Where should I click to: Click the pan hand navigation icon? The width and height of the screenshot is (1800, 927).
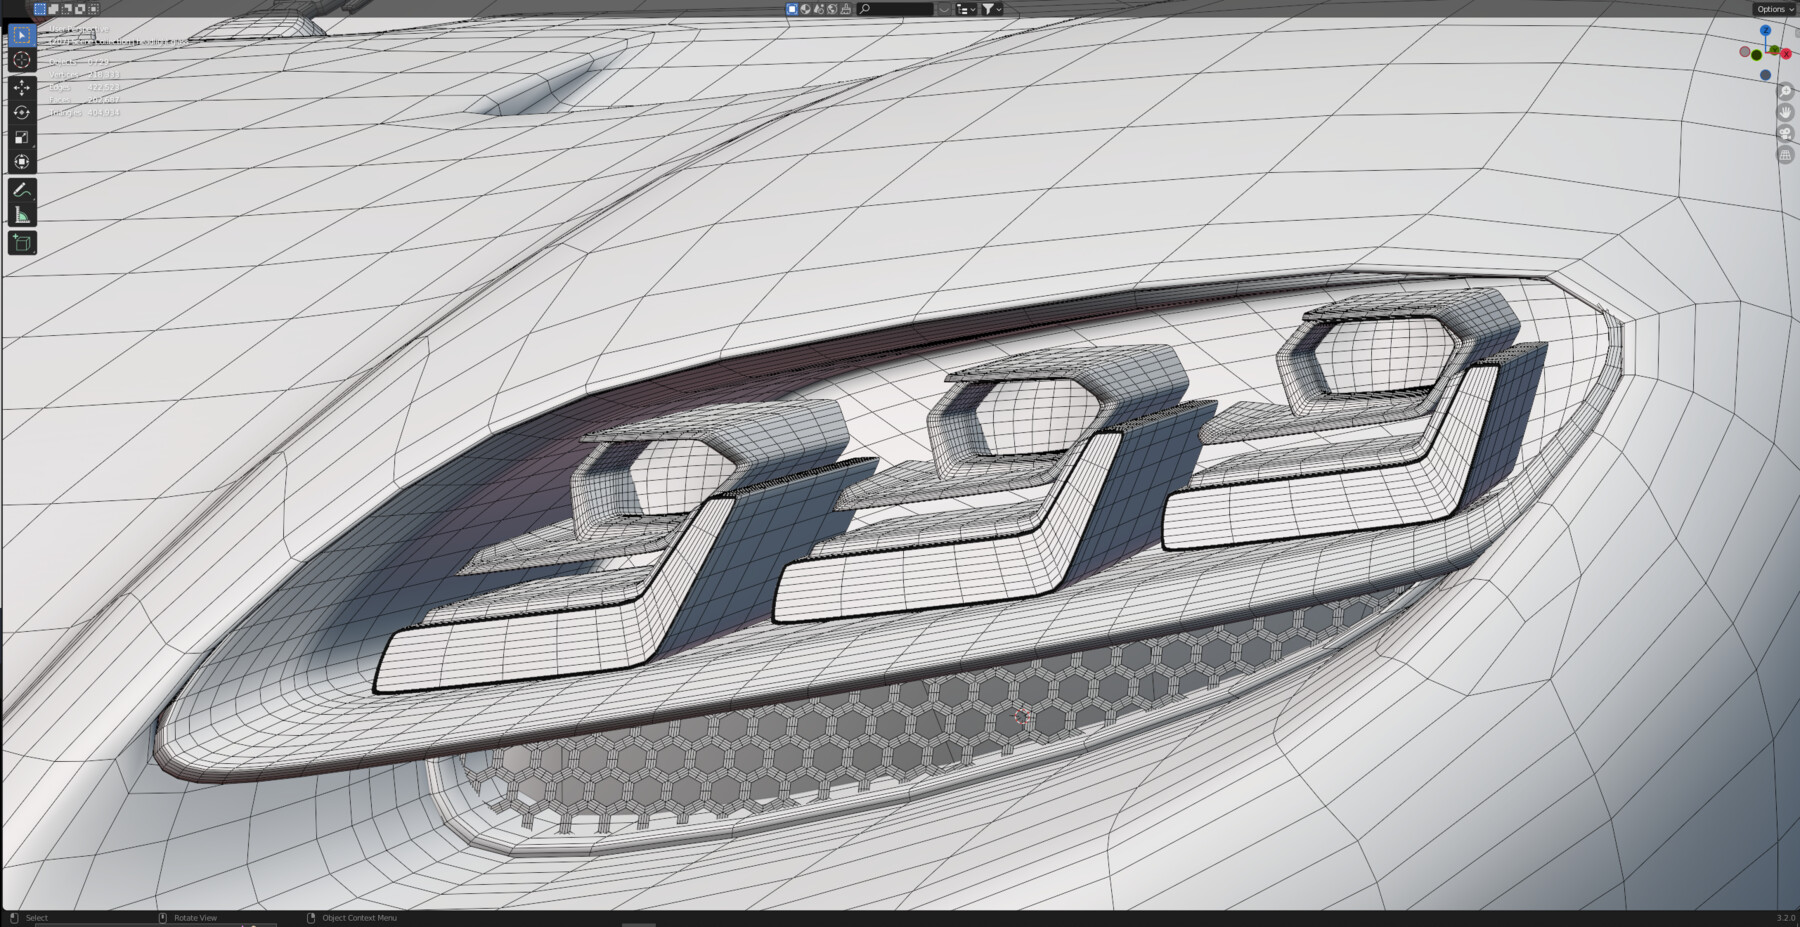point(1786,113)
